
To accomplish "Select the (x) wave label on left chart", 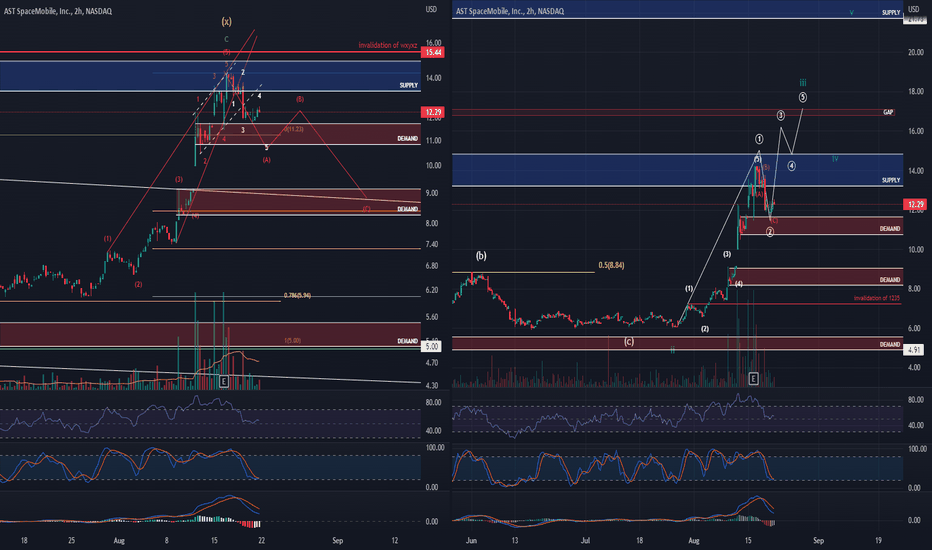I will click(x=226, y=21).
